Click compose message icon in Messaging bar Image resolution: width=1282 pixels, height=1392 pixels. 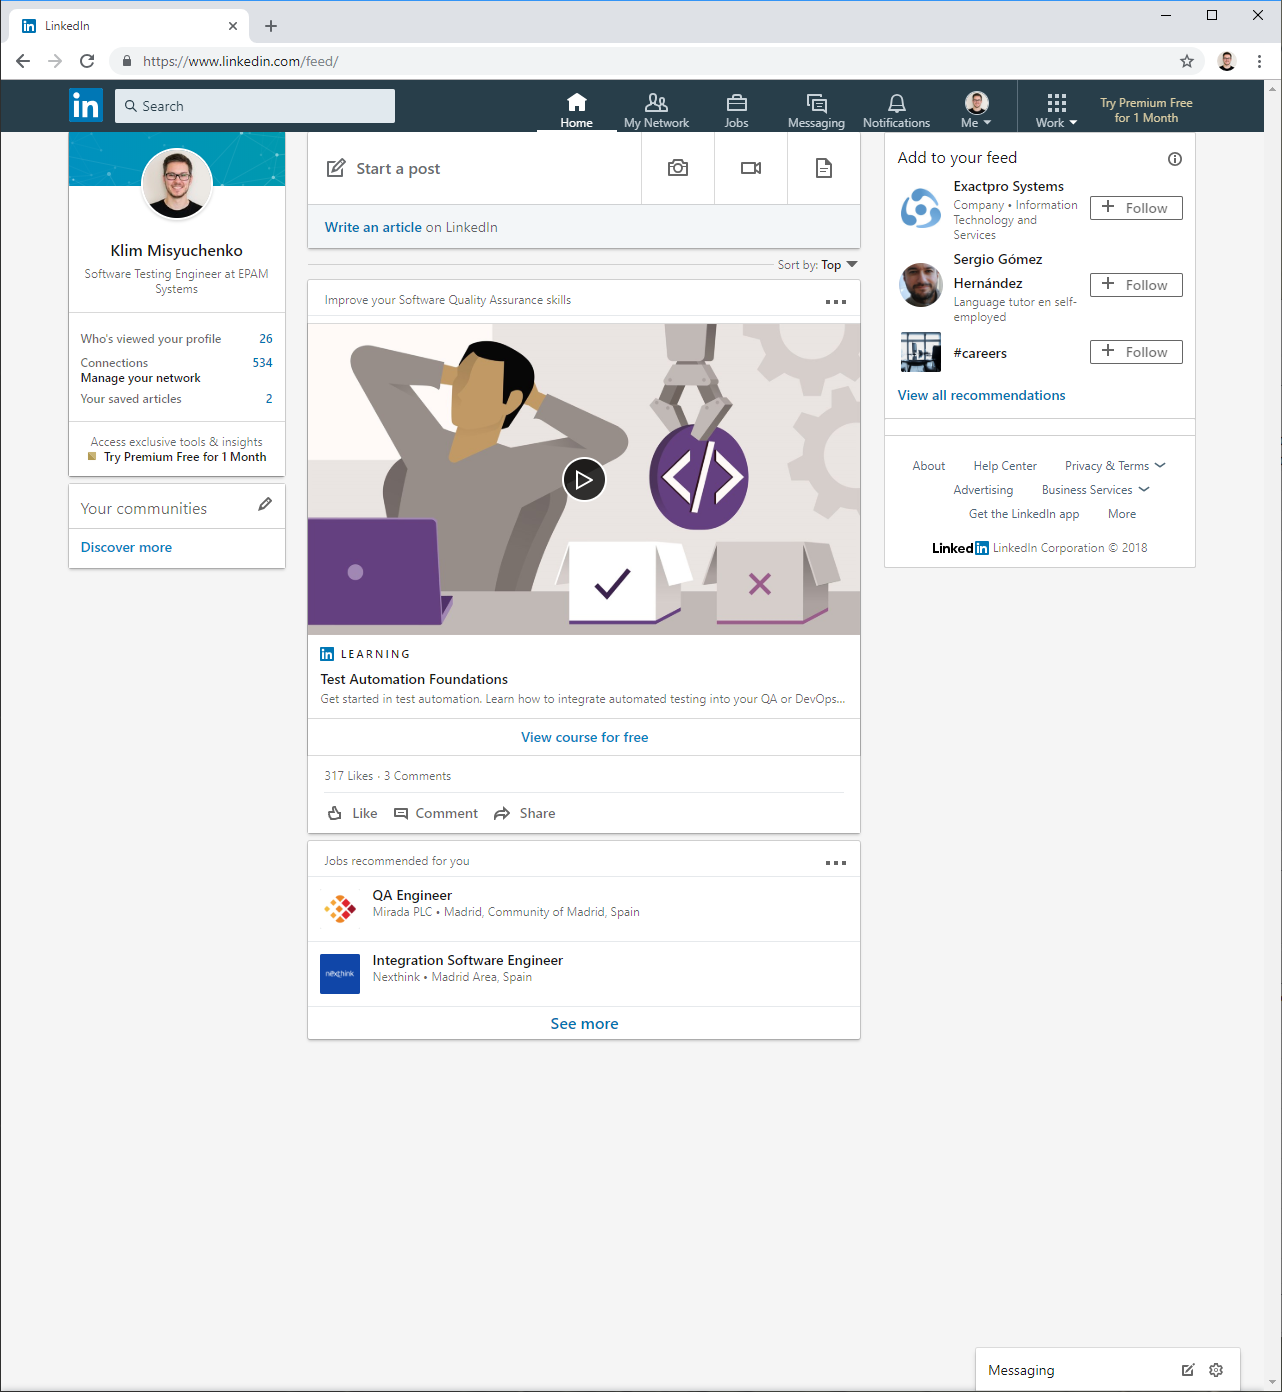point(1188,1370)
